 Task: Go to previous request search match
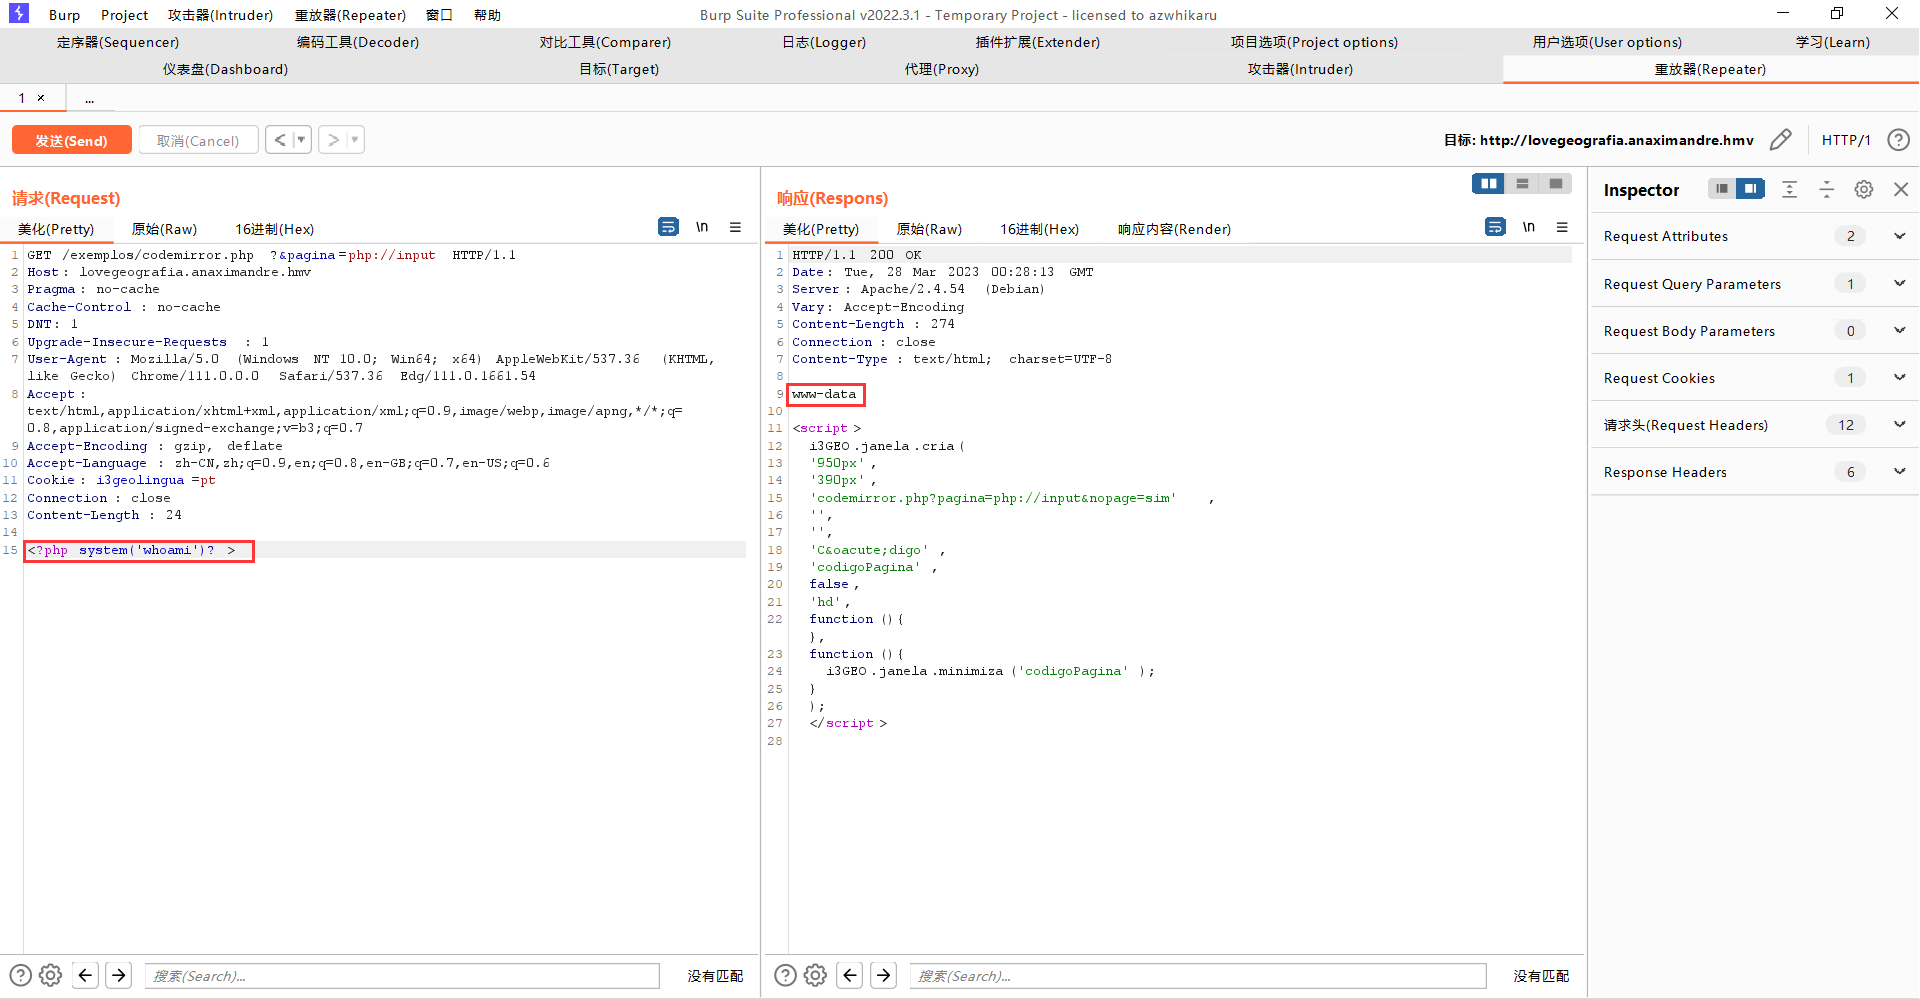tap(86, 975)
